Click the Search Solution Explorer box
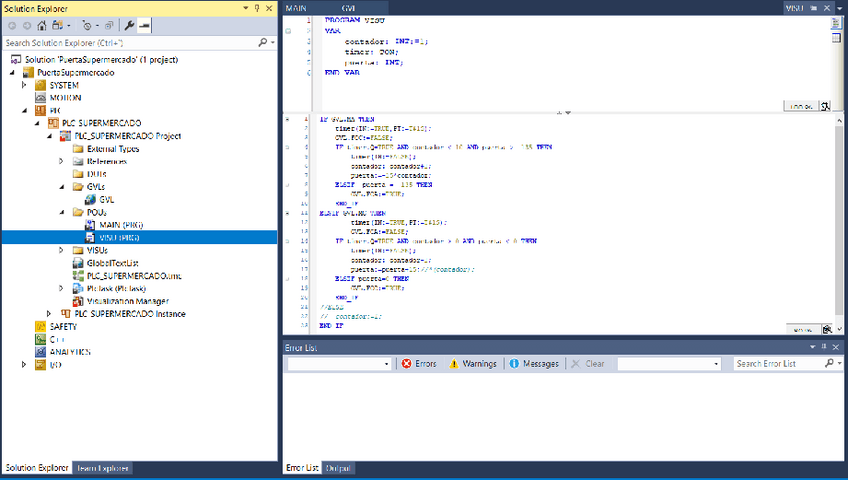The image size is (848, 480). [x=130, y=43]
